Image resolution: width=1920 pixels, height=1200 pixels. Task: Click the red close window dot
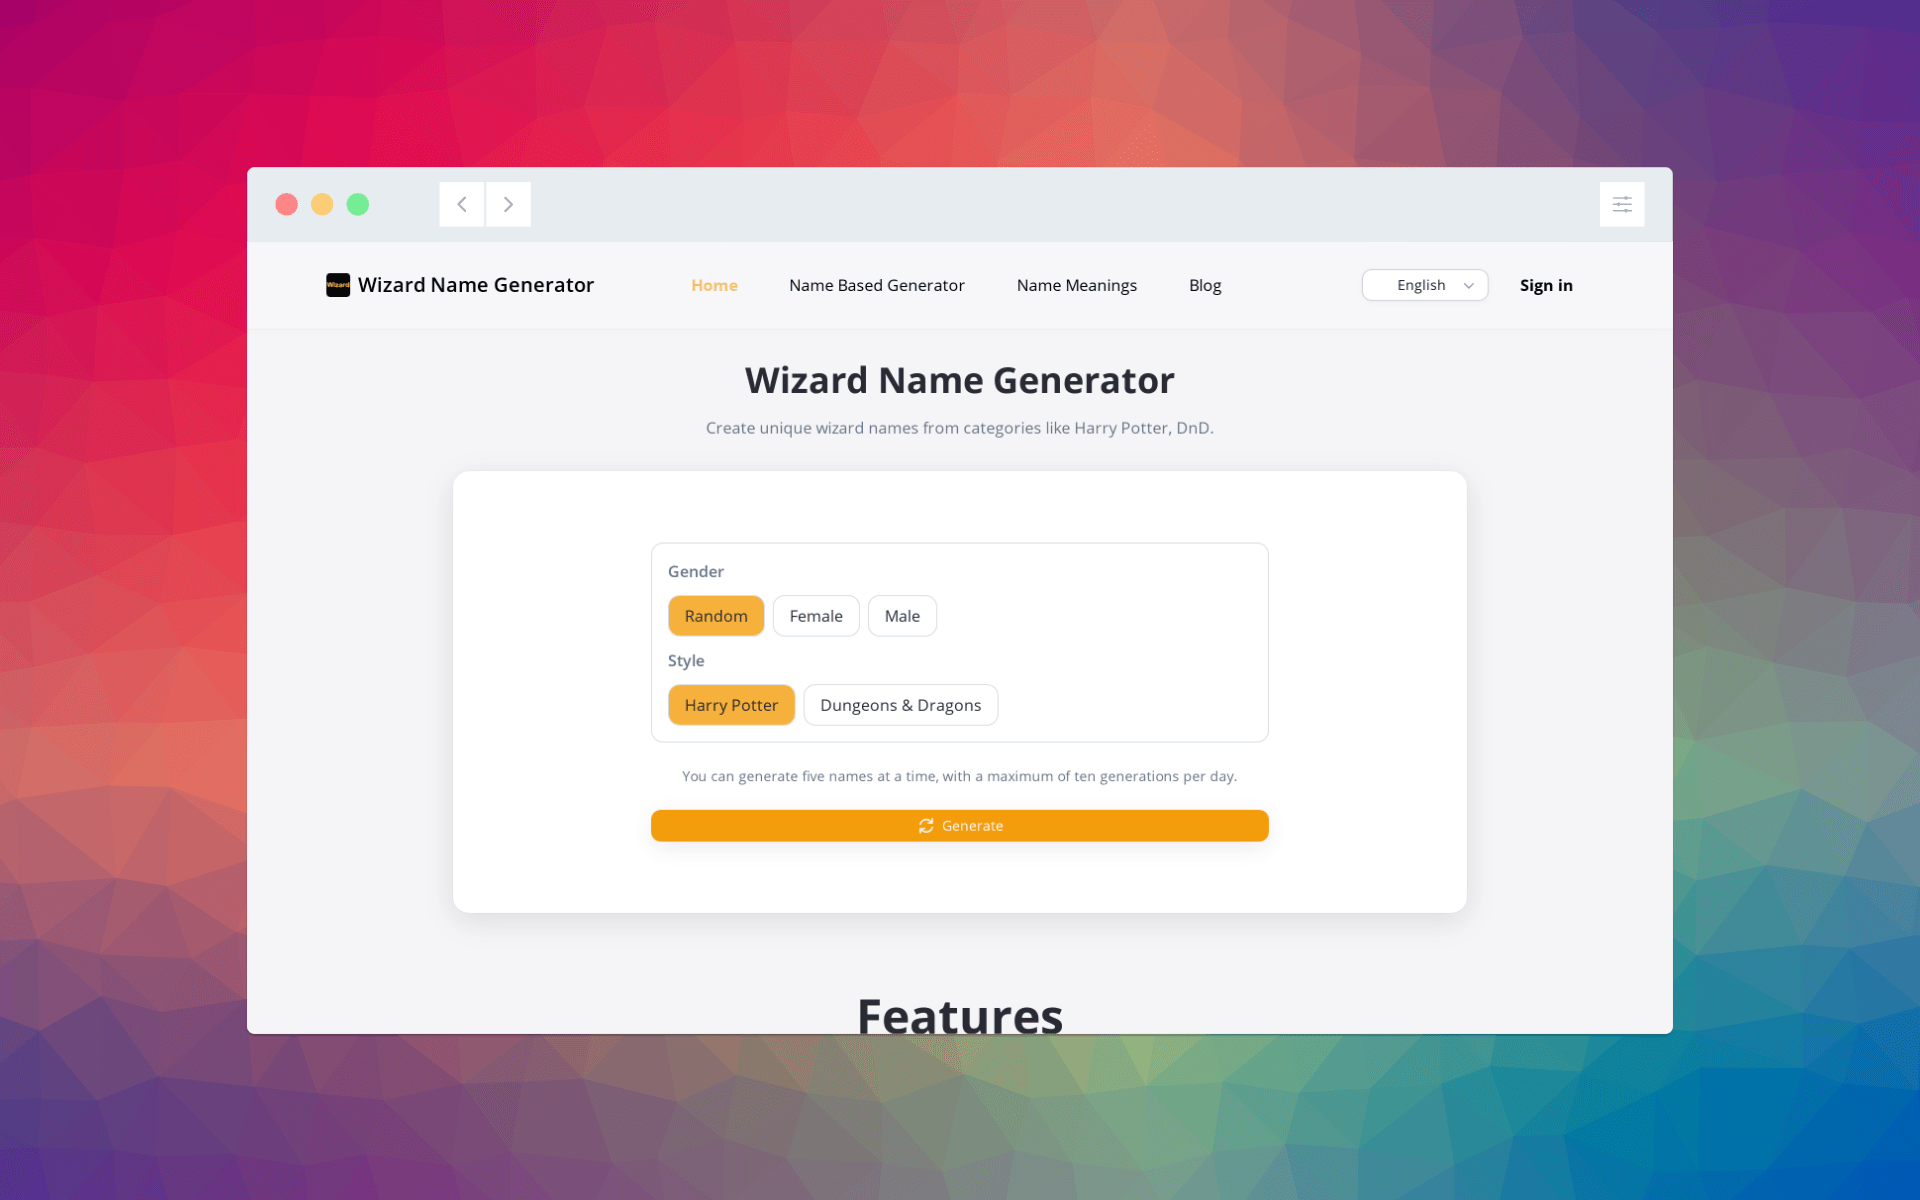(x=287, y=204)
